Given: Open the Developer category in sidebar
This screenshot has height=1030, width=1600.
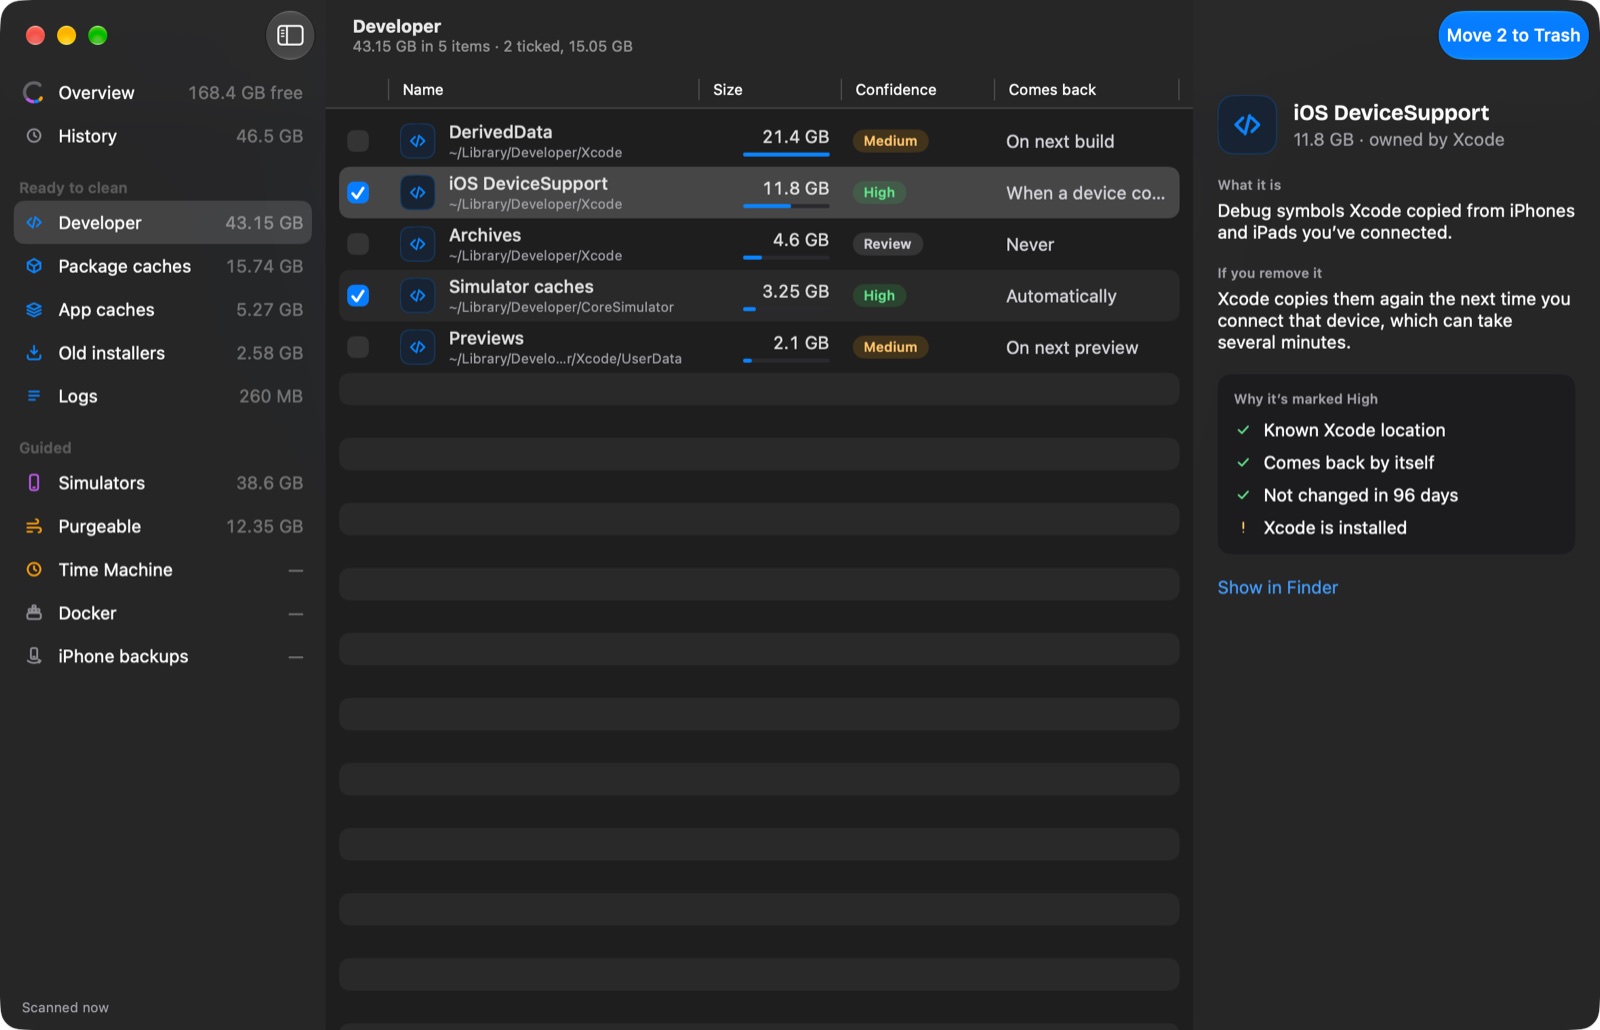Looking at the screenshot, I should (163, 223).
